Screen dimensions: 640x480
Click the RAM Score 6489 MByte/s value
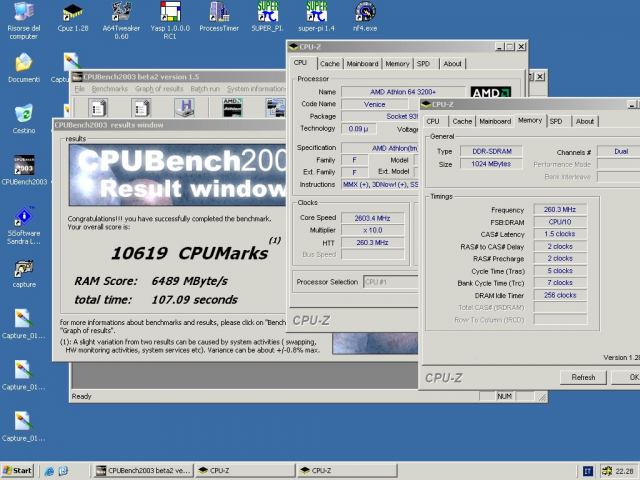(189, 281)
